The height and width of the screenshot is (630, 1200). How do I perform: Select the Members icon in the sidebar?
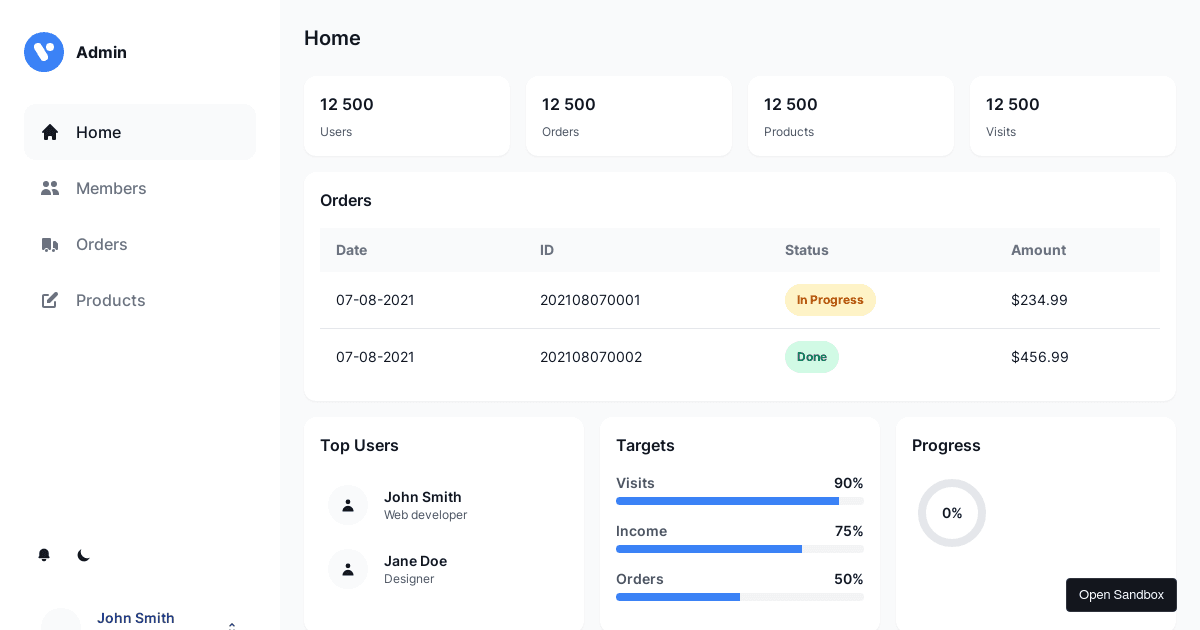50,188
